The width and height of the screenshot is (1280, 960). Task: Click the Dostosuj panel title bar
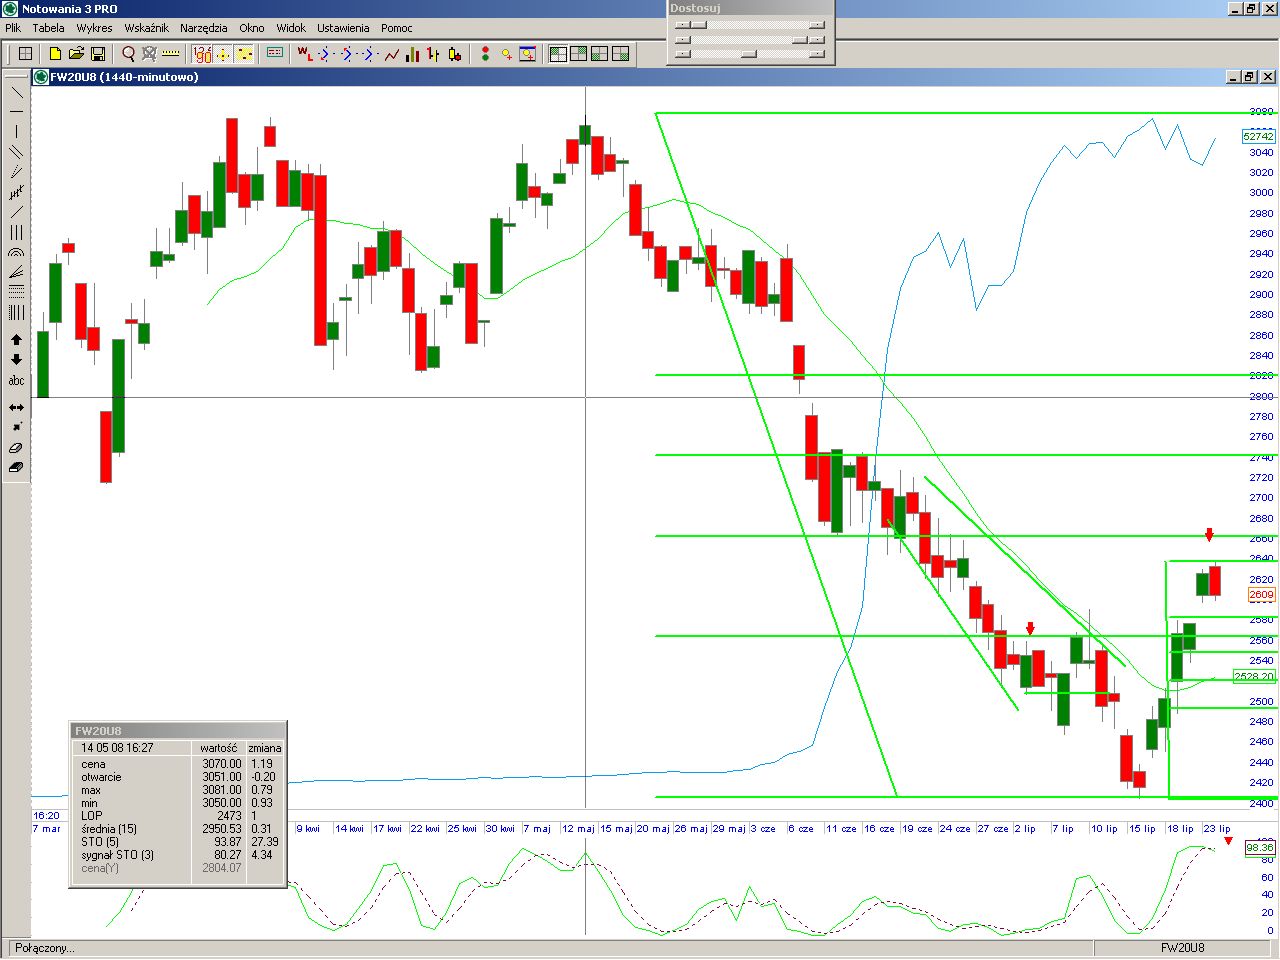750,8
